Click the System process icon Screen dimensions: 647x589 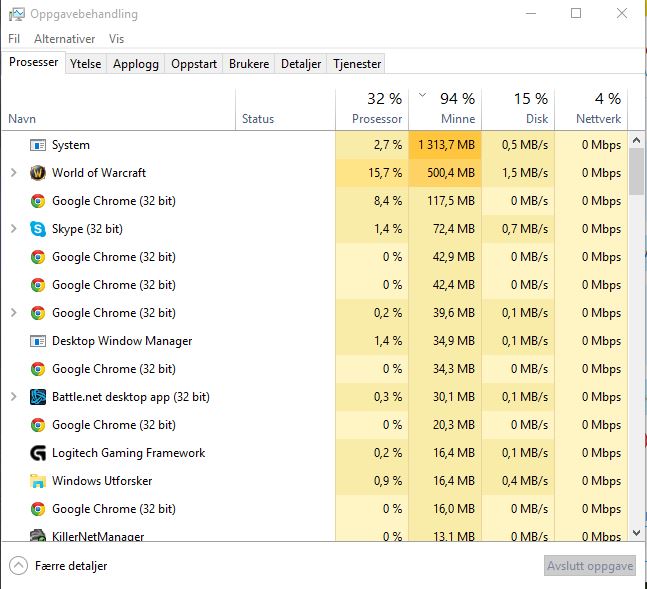tap(38, 145)
